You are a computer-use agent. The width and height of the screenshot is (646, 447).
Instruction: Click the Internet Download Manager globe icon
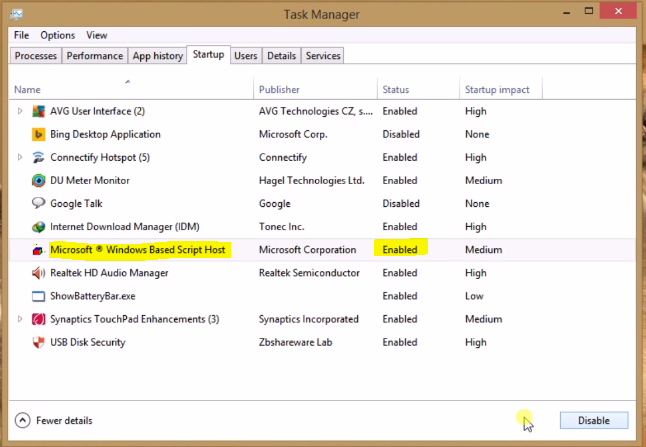point(38,227)
